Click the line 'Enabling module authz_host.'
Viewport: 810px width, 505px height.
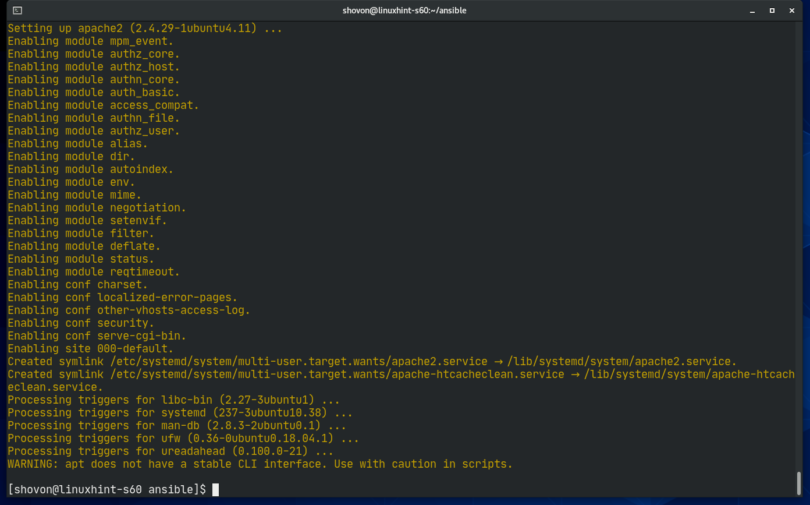click(x=94, y=67)
